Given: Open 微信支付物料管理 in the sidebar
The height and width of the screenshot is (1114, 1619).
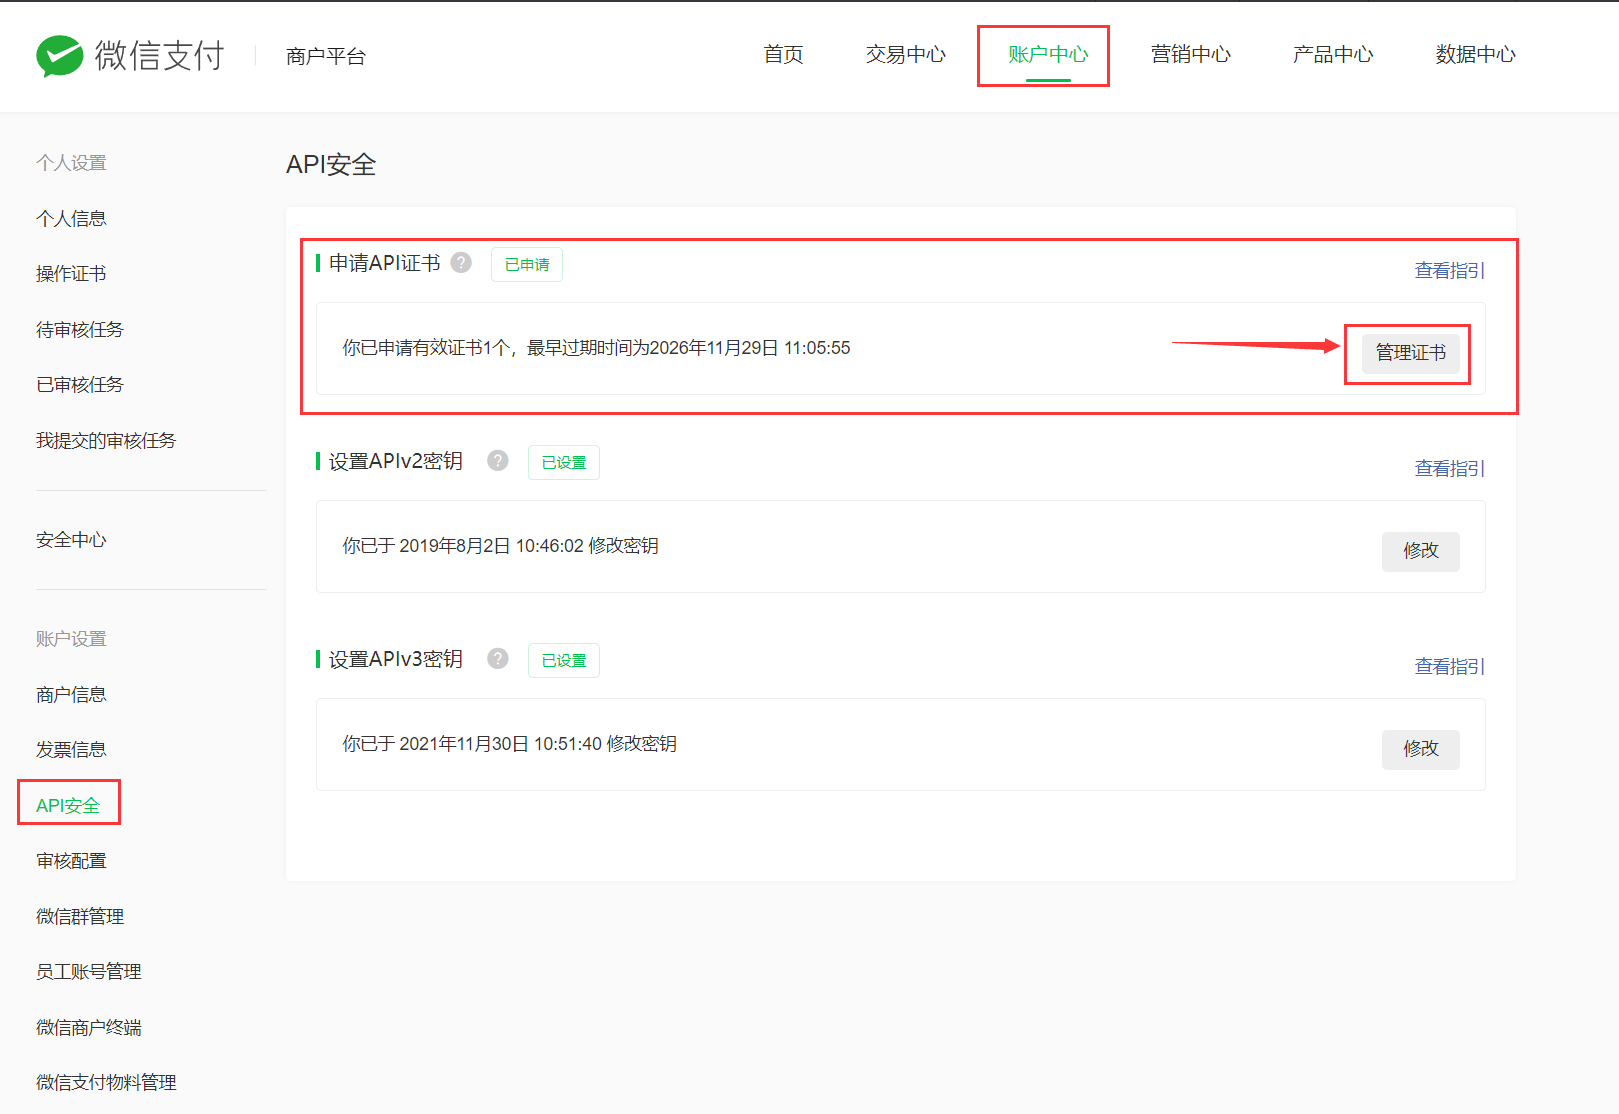Looking at the screenshot, I should point(106,1083).
